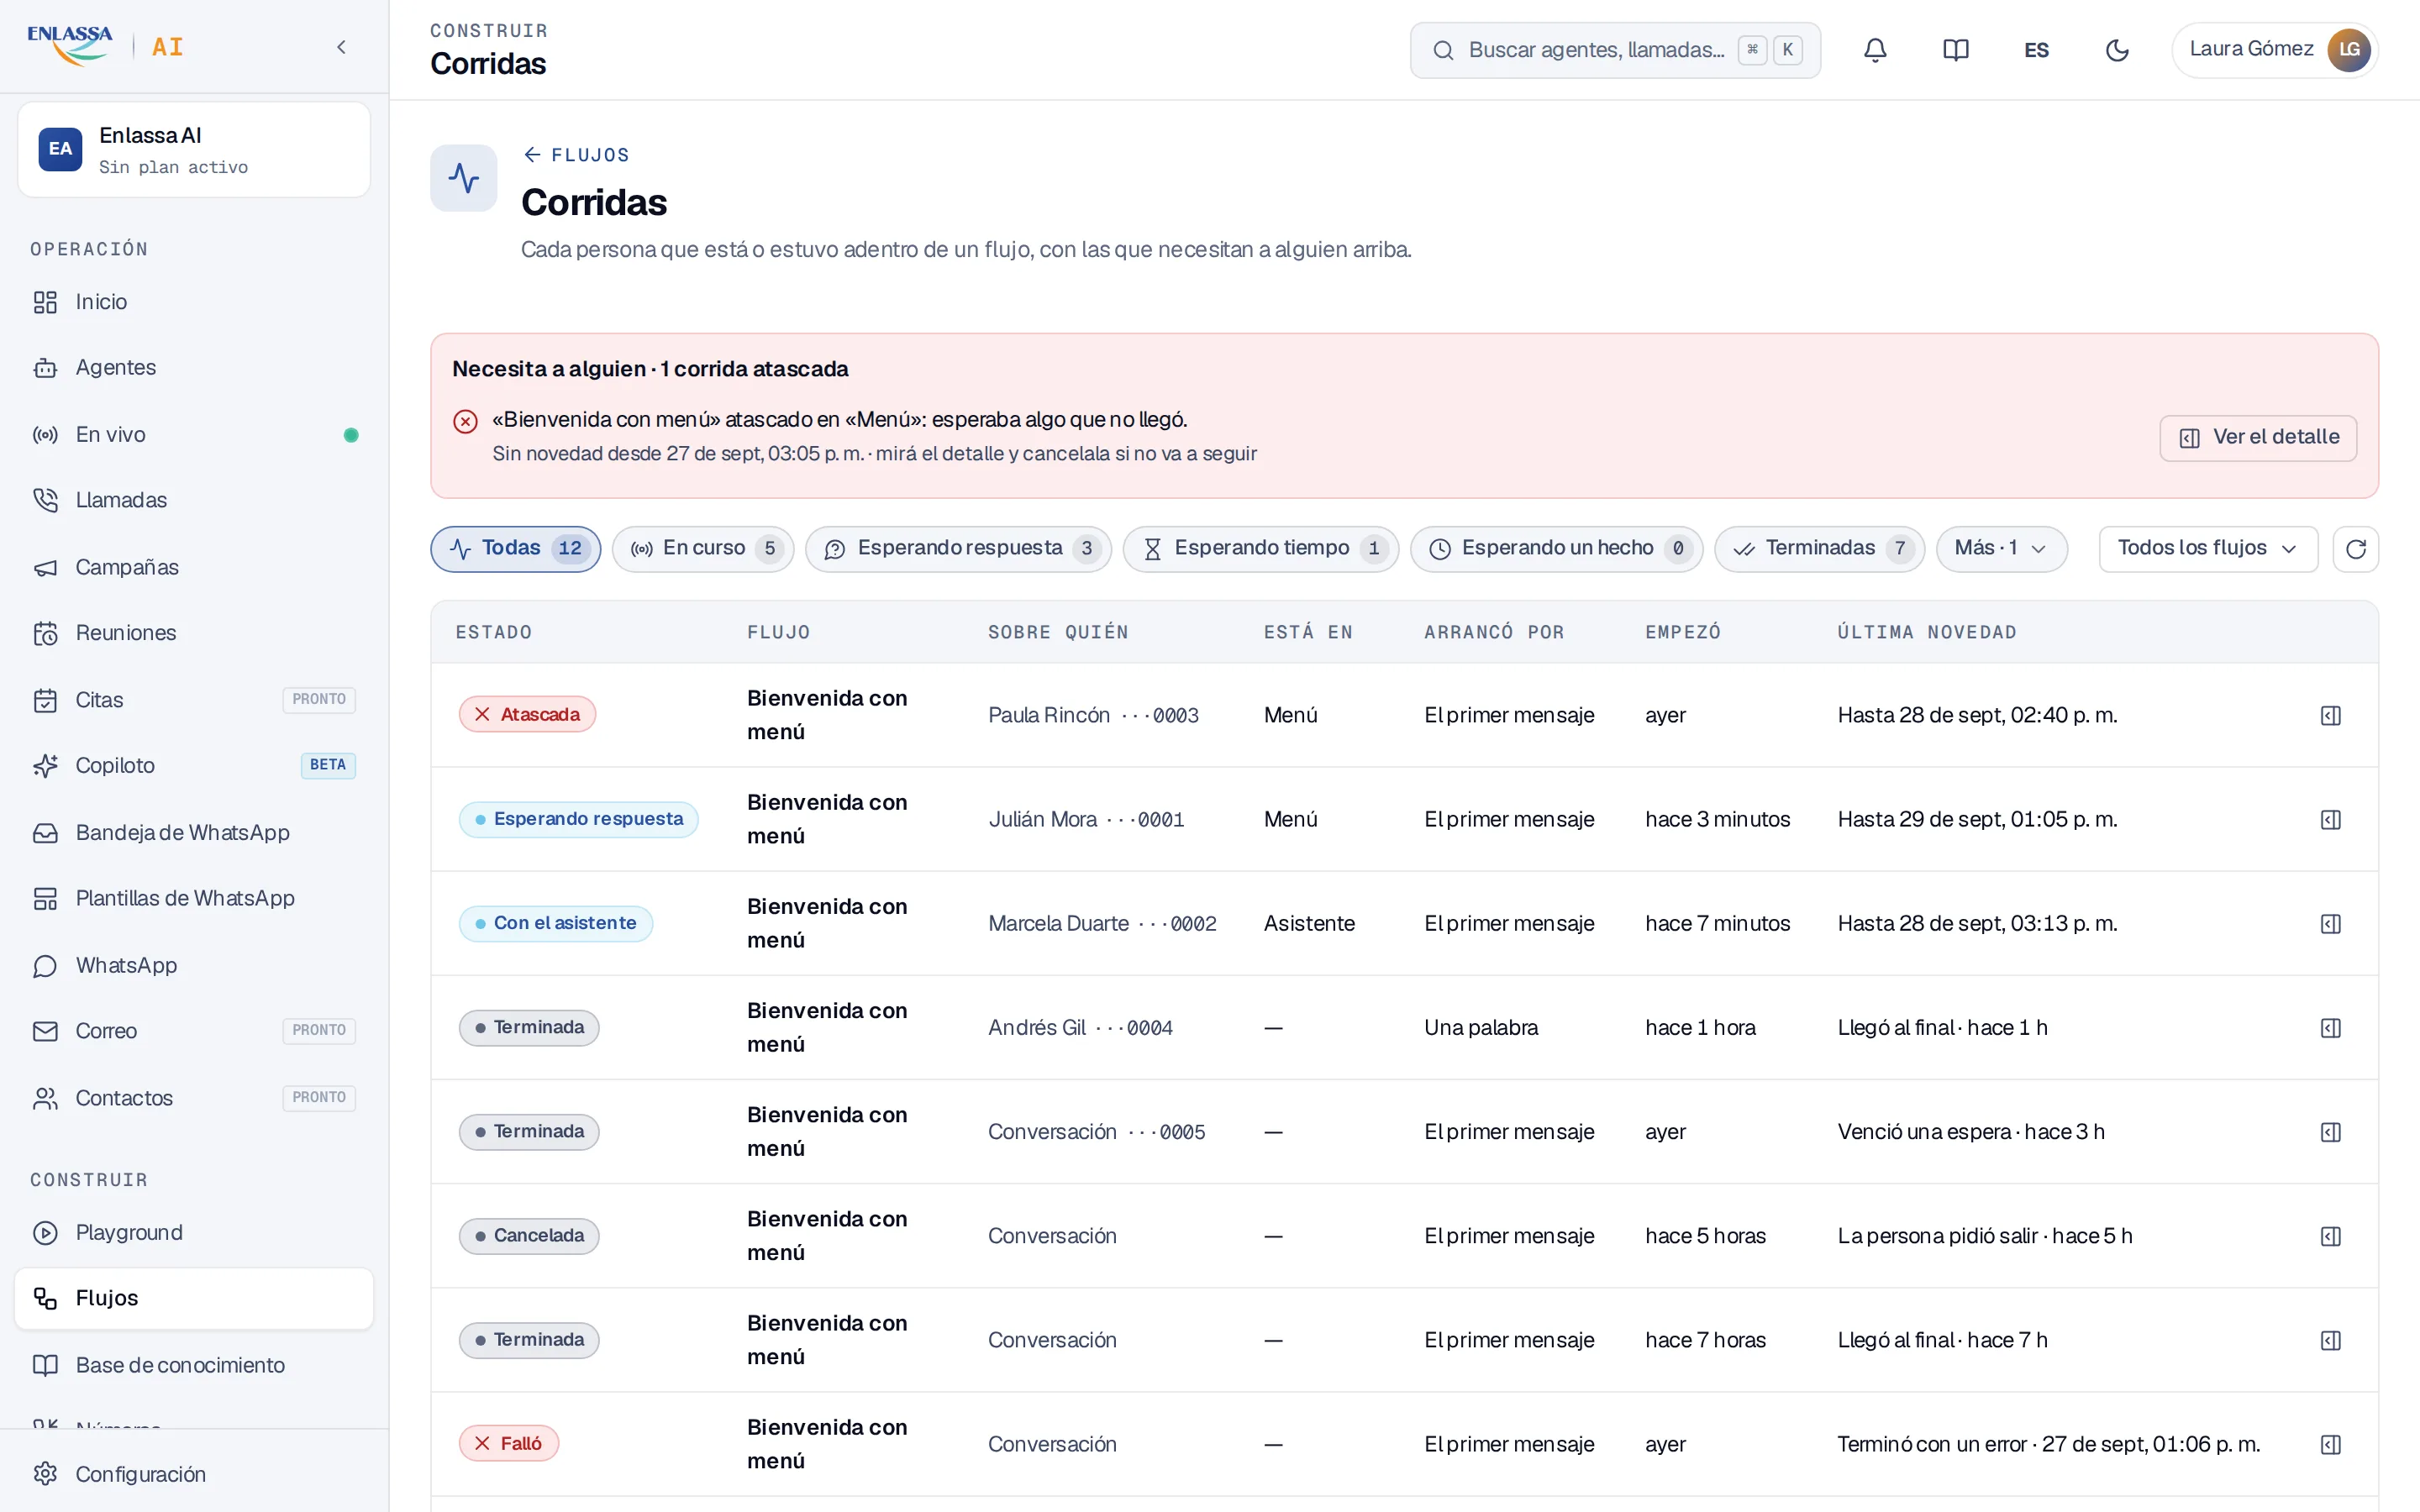
Task: Click the Atascada status badge
Action: (x=527, y=714)
